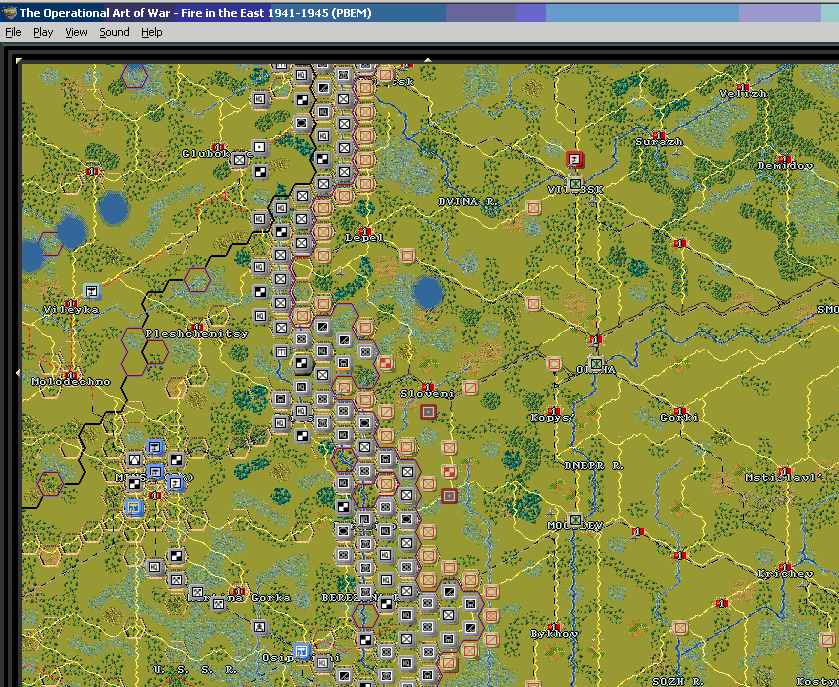Click the Demidov town label
The width and height of the screenshot is (839, 687).
[x=785, y=166]
